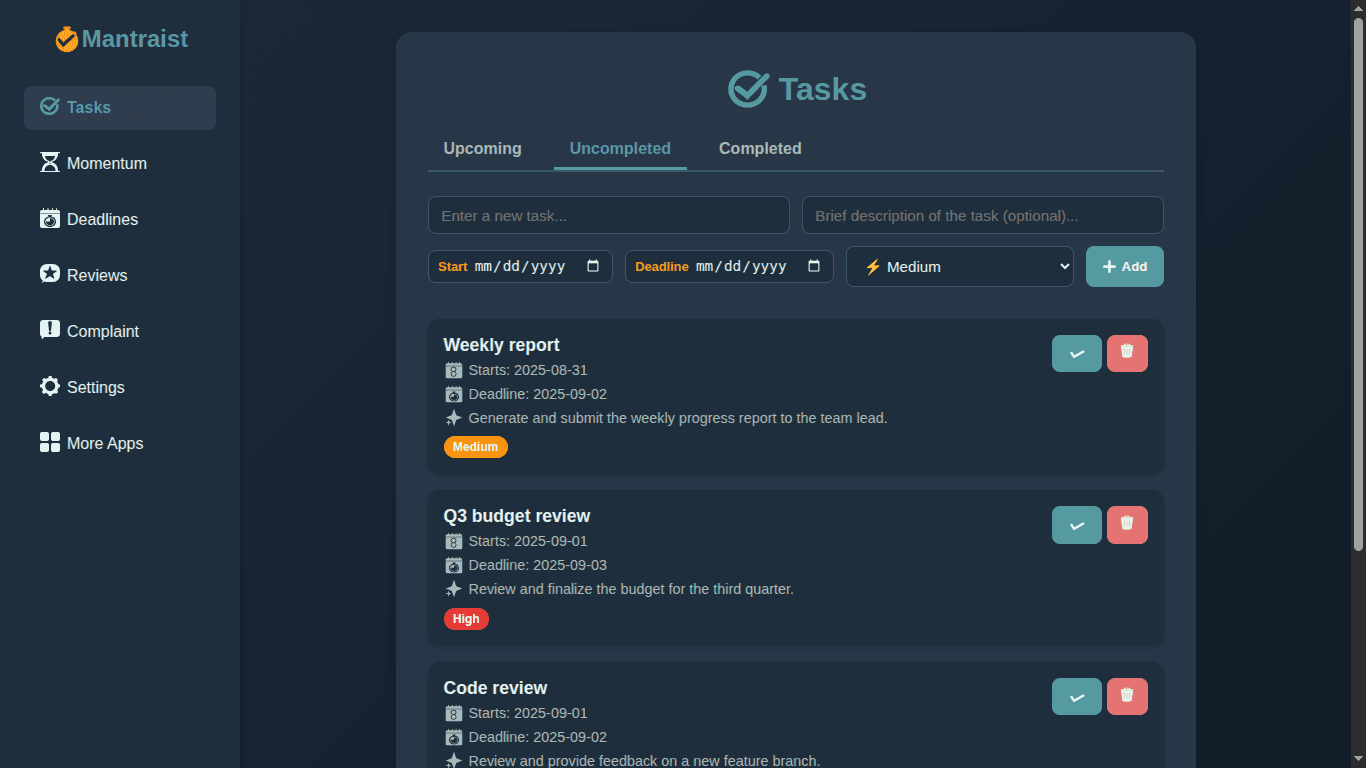Open More Apps via the grid icon

[48, 443]
